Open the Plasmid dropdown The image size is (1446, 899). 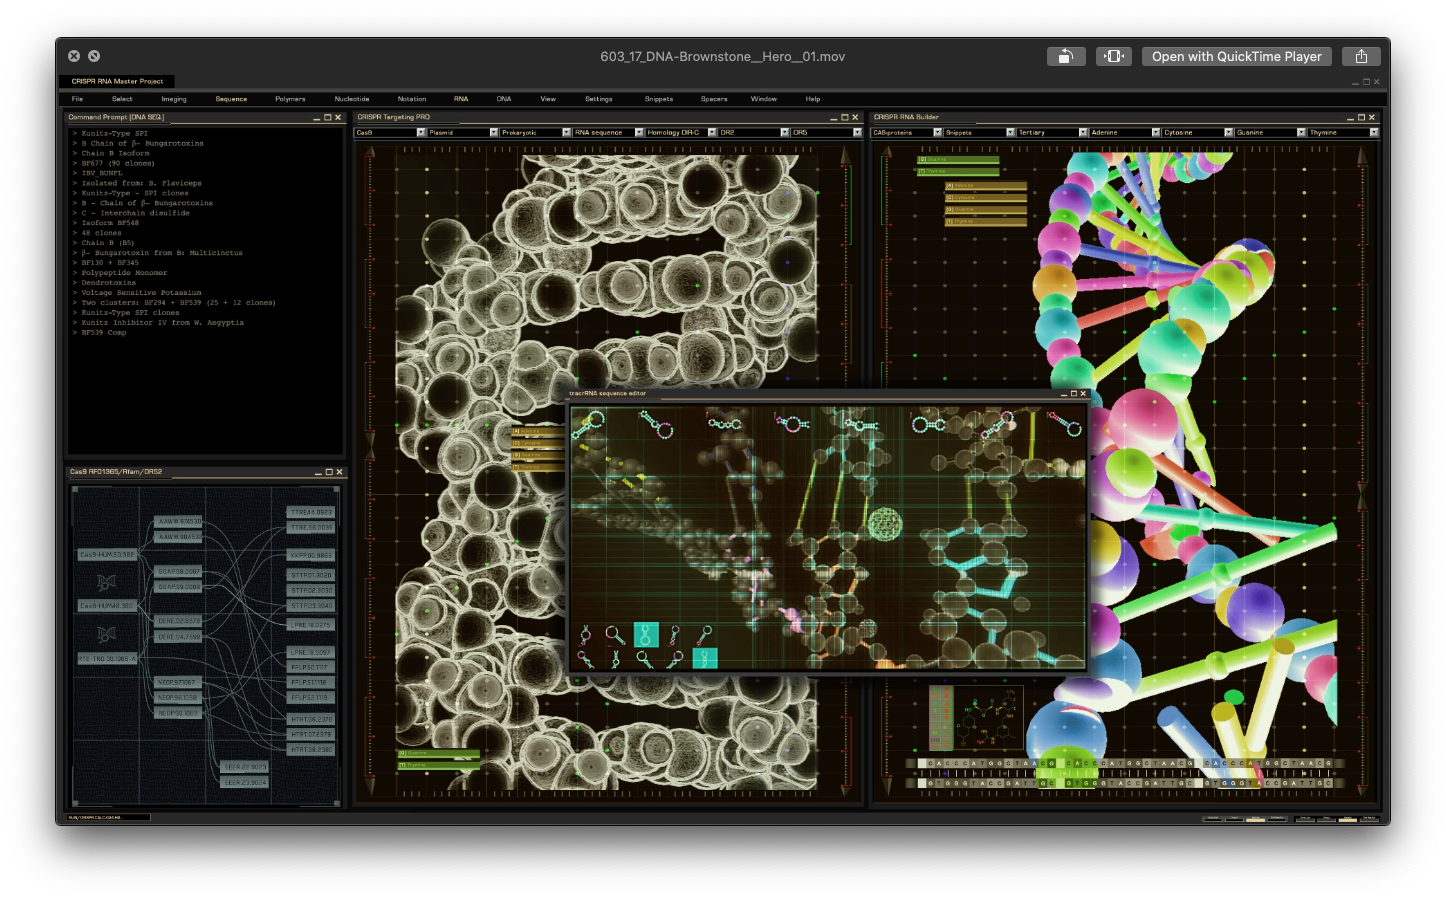tap(463, 132)
